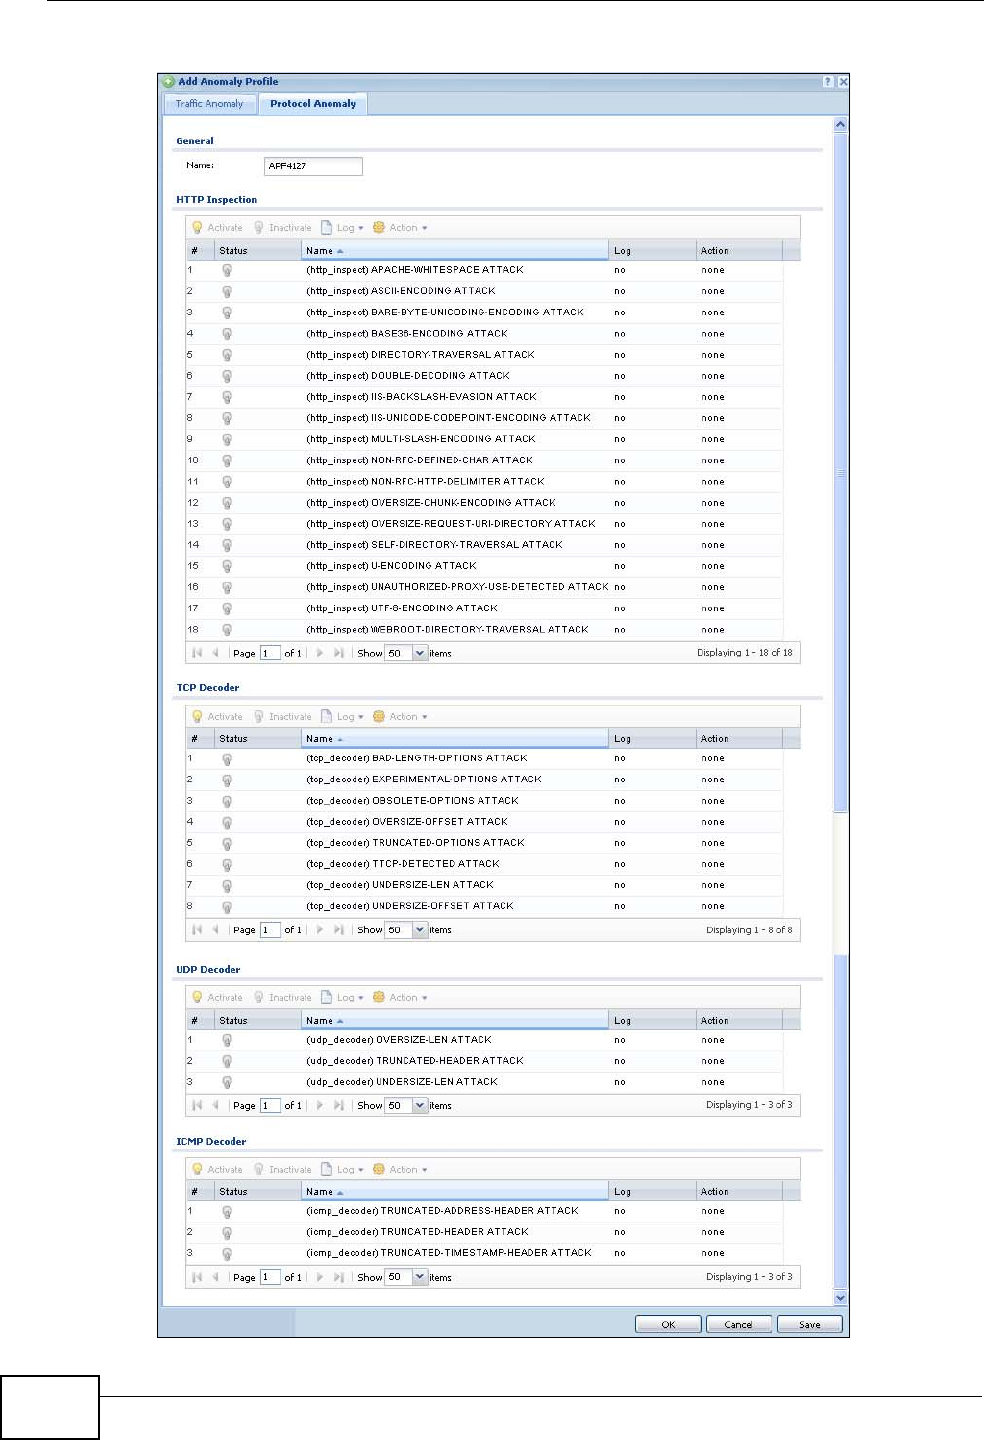
Task: Open Action dropdown in TCP Decoder toolbar
Action: [x=400, y=717]
